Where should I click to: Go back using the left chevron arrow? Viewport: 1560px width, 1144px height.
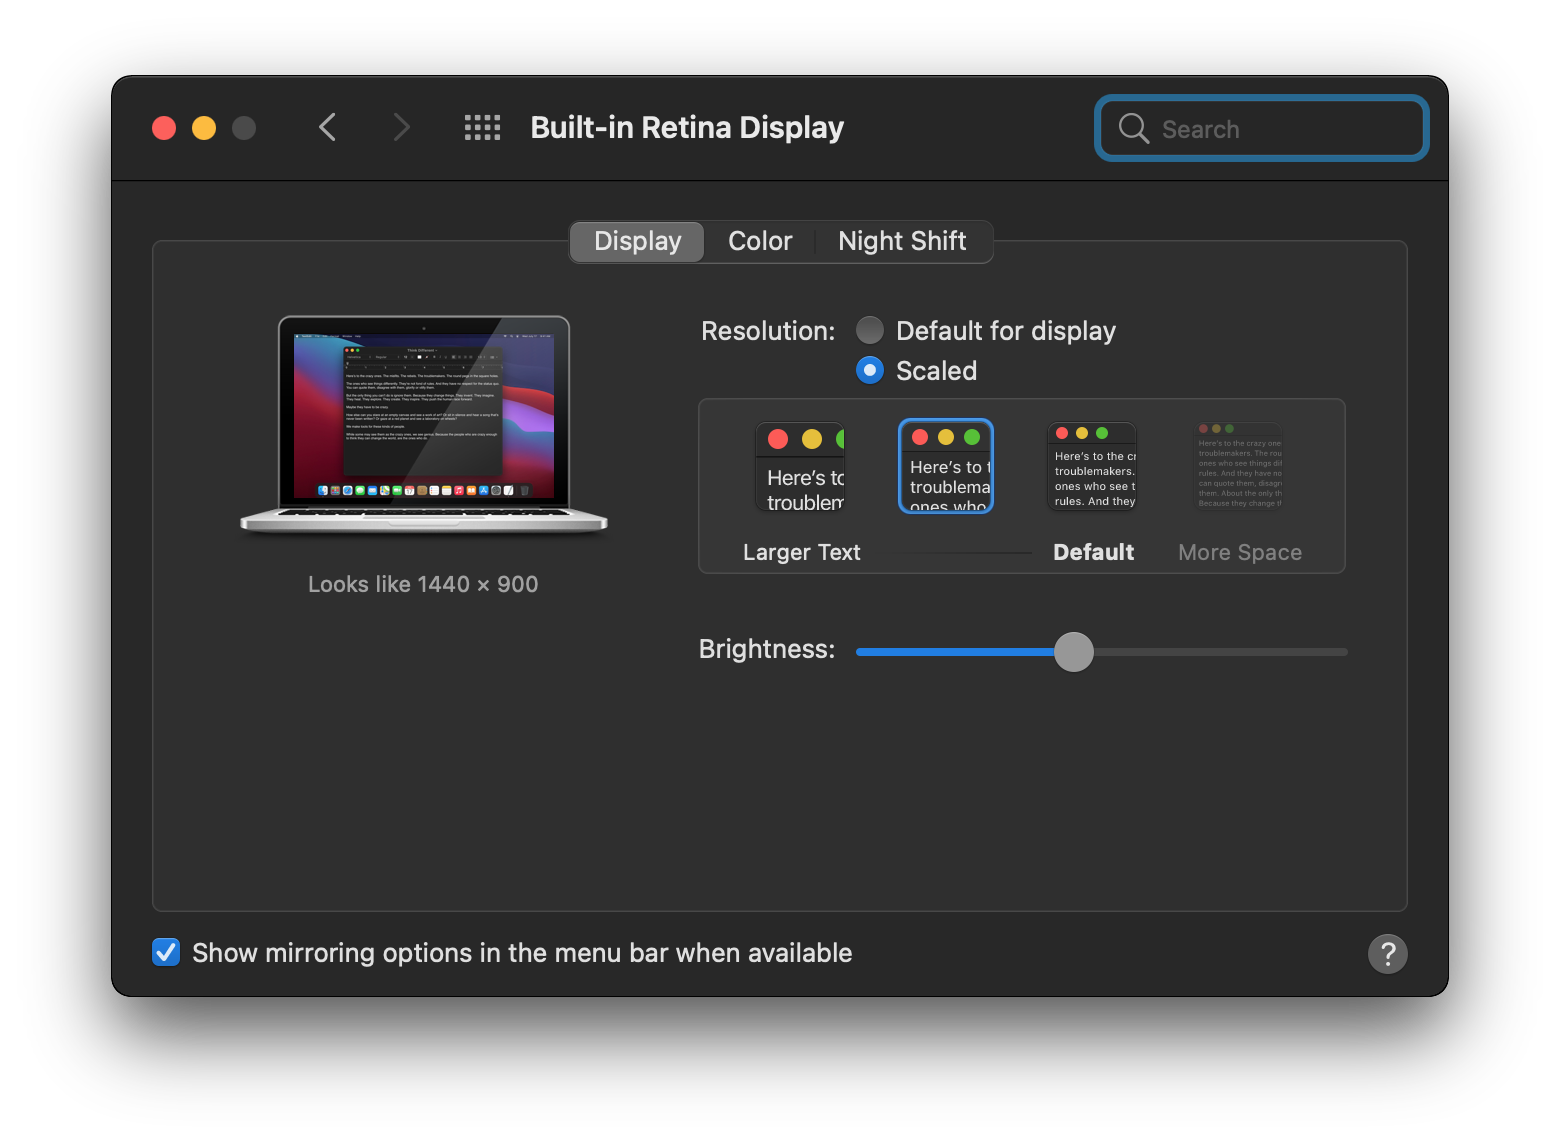pos(327,127)
